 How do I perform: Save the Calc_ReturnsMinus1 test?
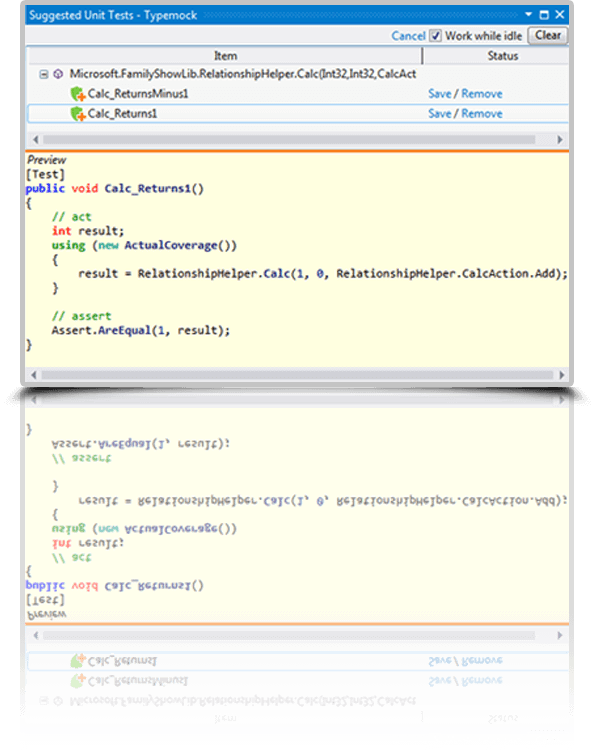click(440, 94)
